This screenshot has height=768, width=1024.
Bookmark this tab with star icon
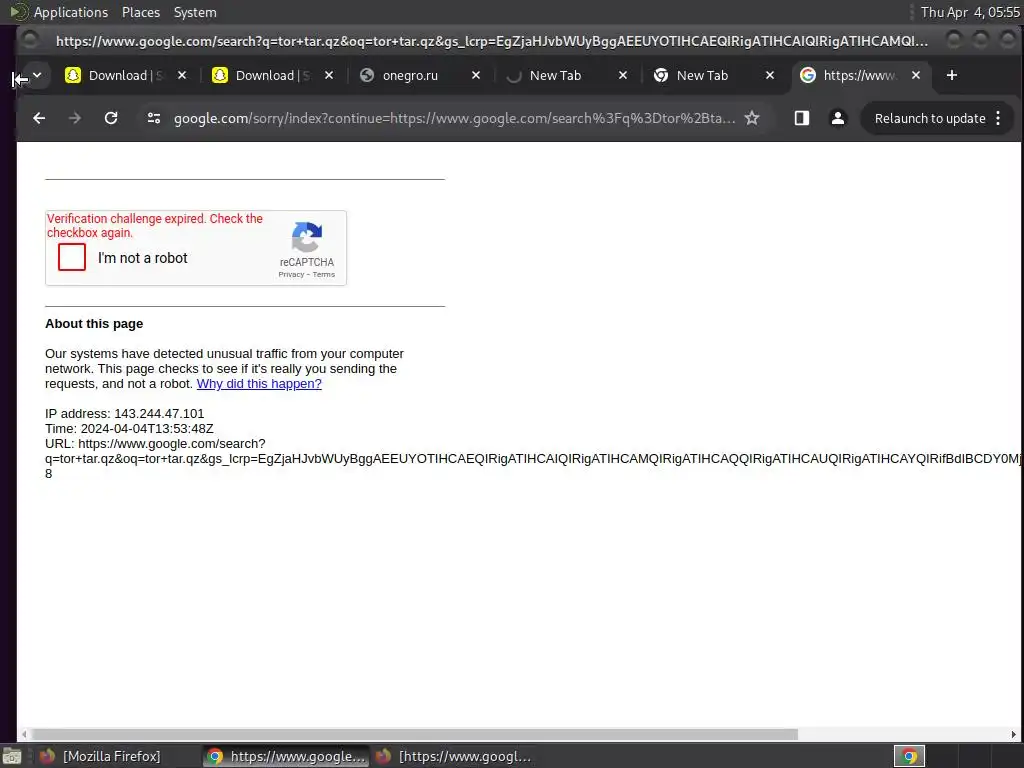[x=752, y=118]
